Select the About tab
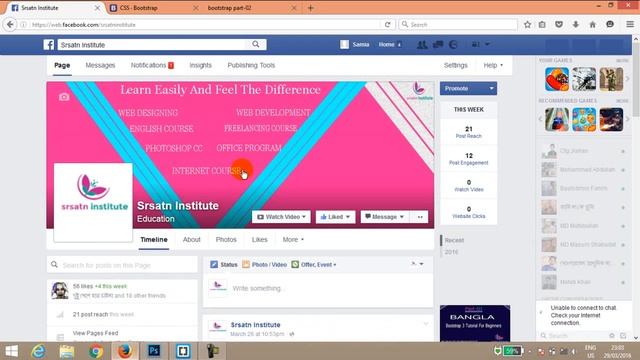This screenshot has width=640, height=360. (191, 240)
